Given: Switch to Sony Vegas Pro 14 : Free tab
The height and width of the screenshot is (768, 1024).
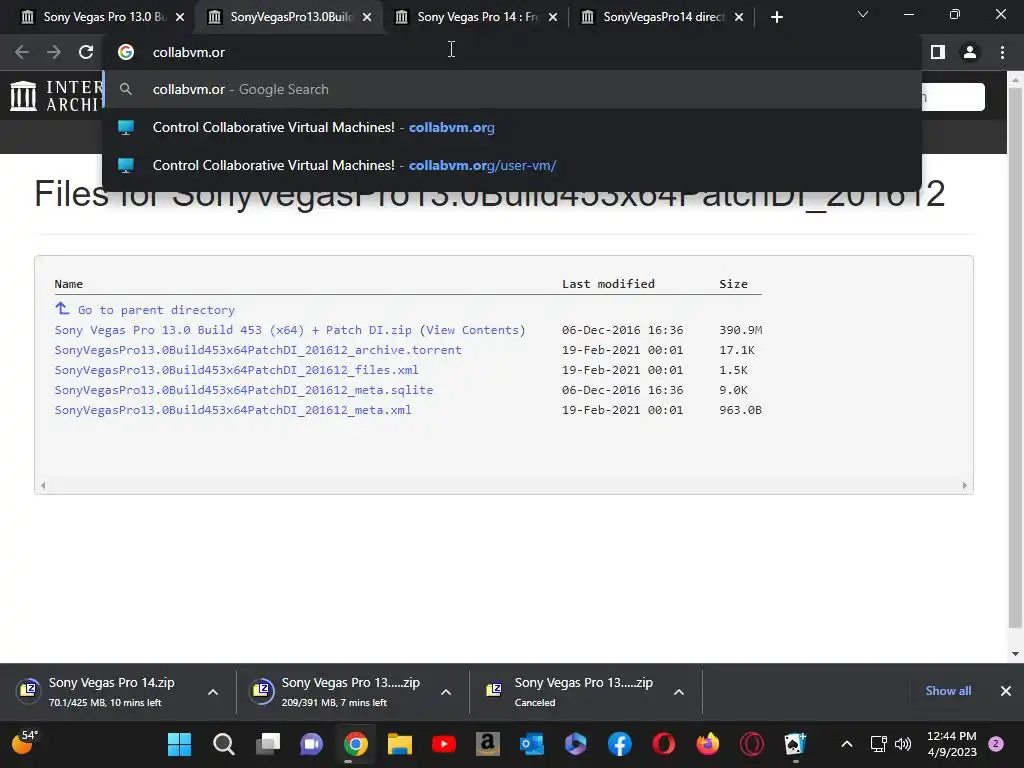Looking at the screenshot, I should 477,17.
